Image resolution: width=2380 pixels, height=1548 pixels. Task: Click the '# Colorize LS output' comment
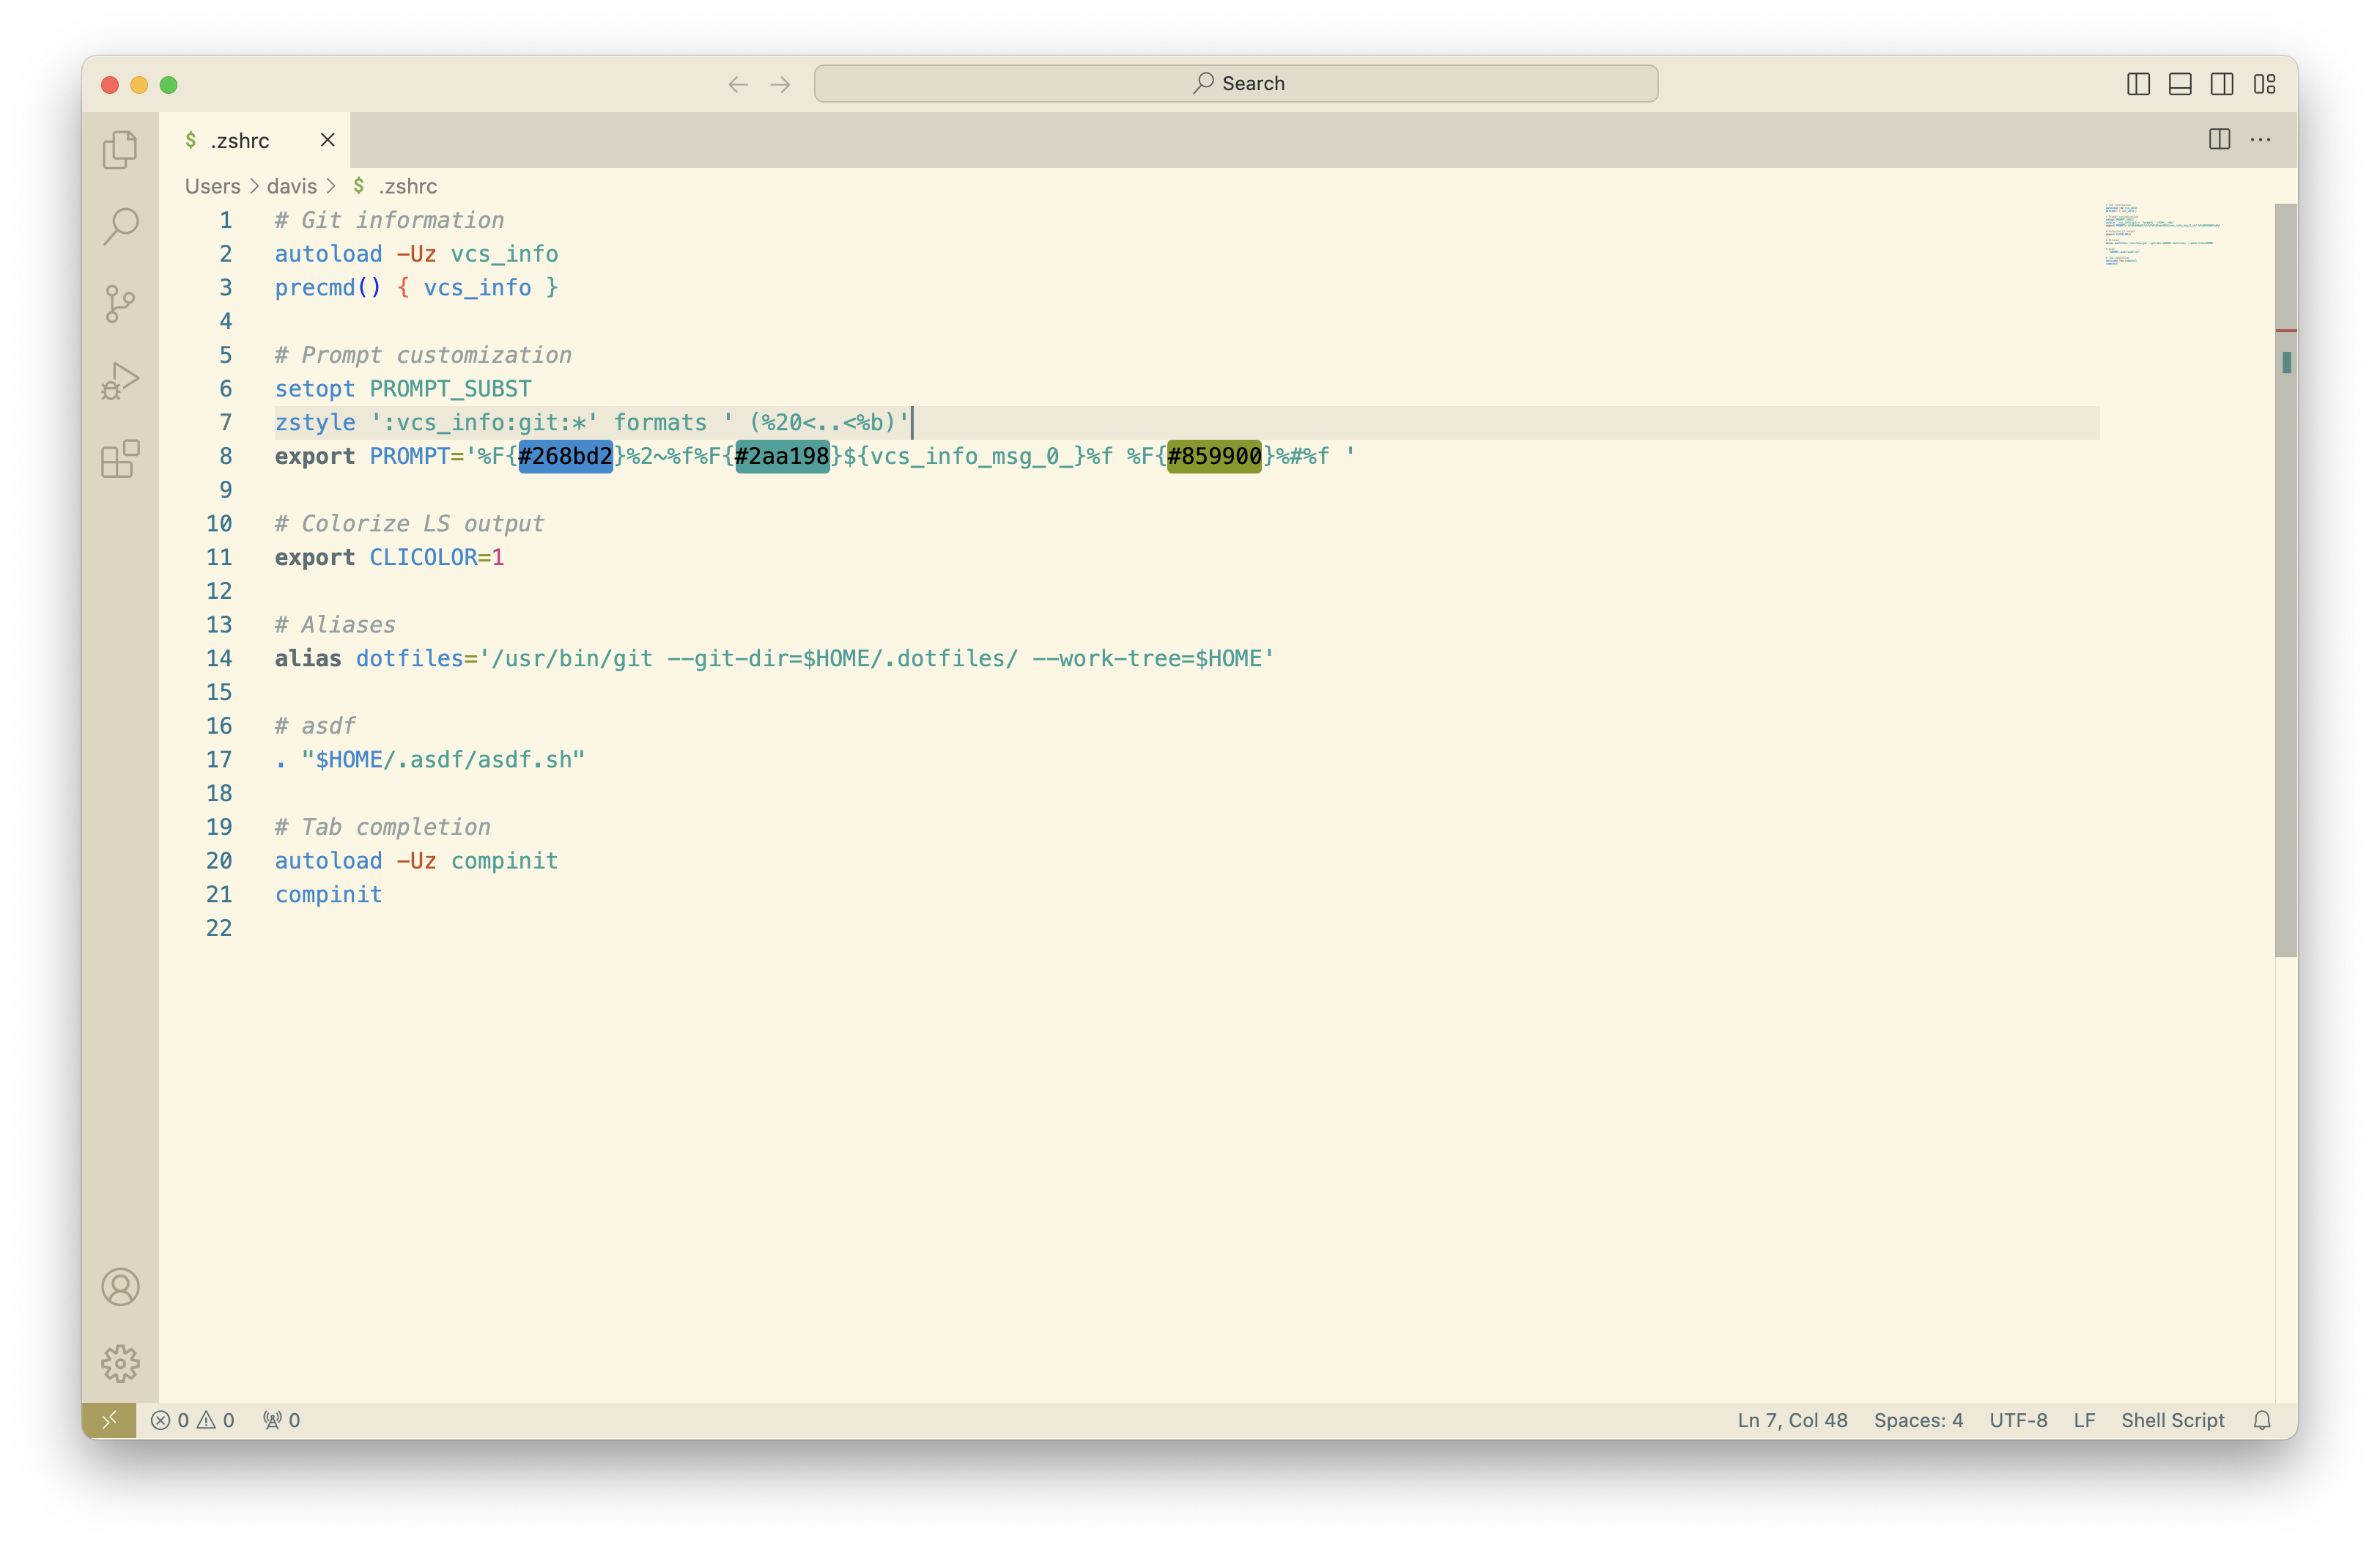click(409, 523)
